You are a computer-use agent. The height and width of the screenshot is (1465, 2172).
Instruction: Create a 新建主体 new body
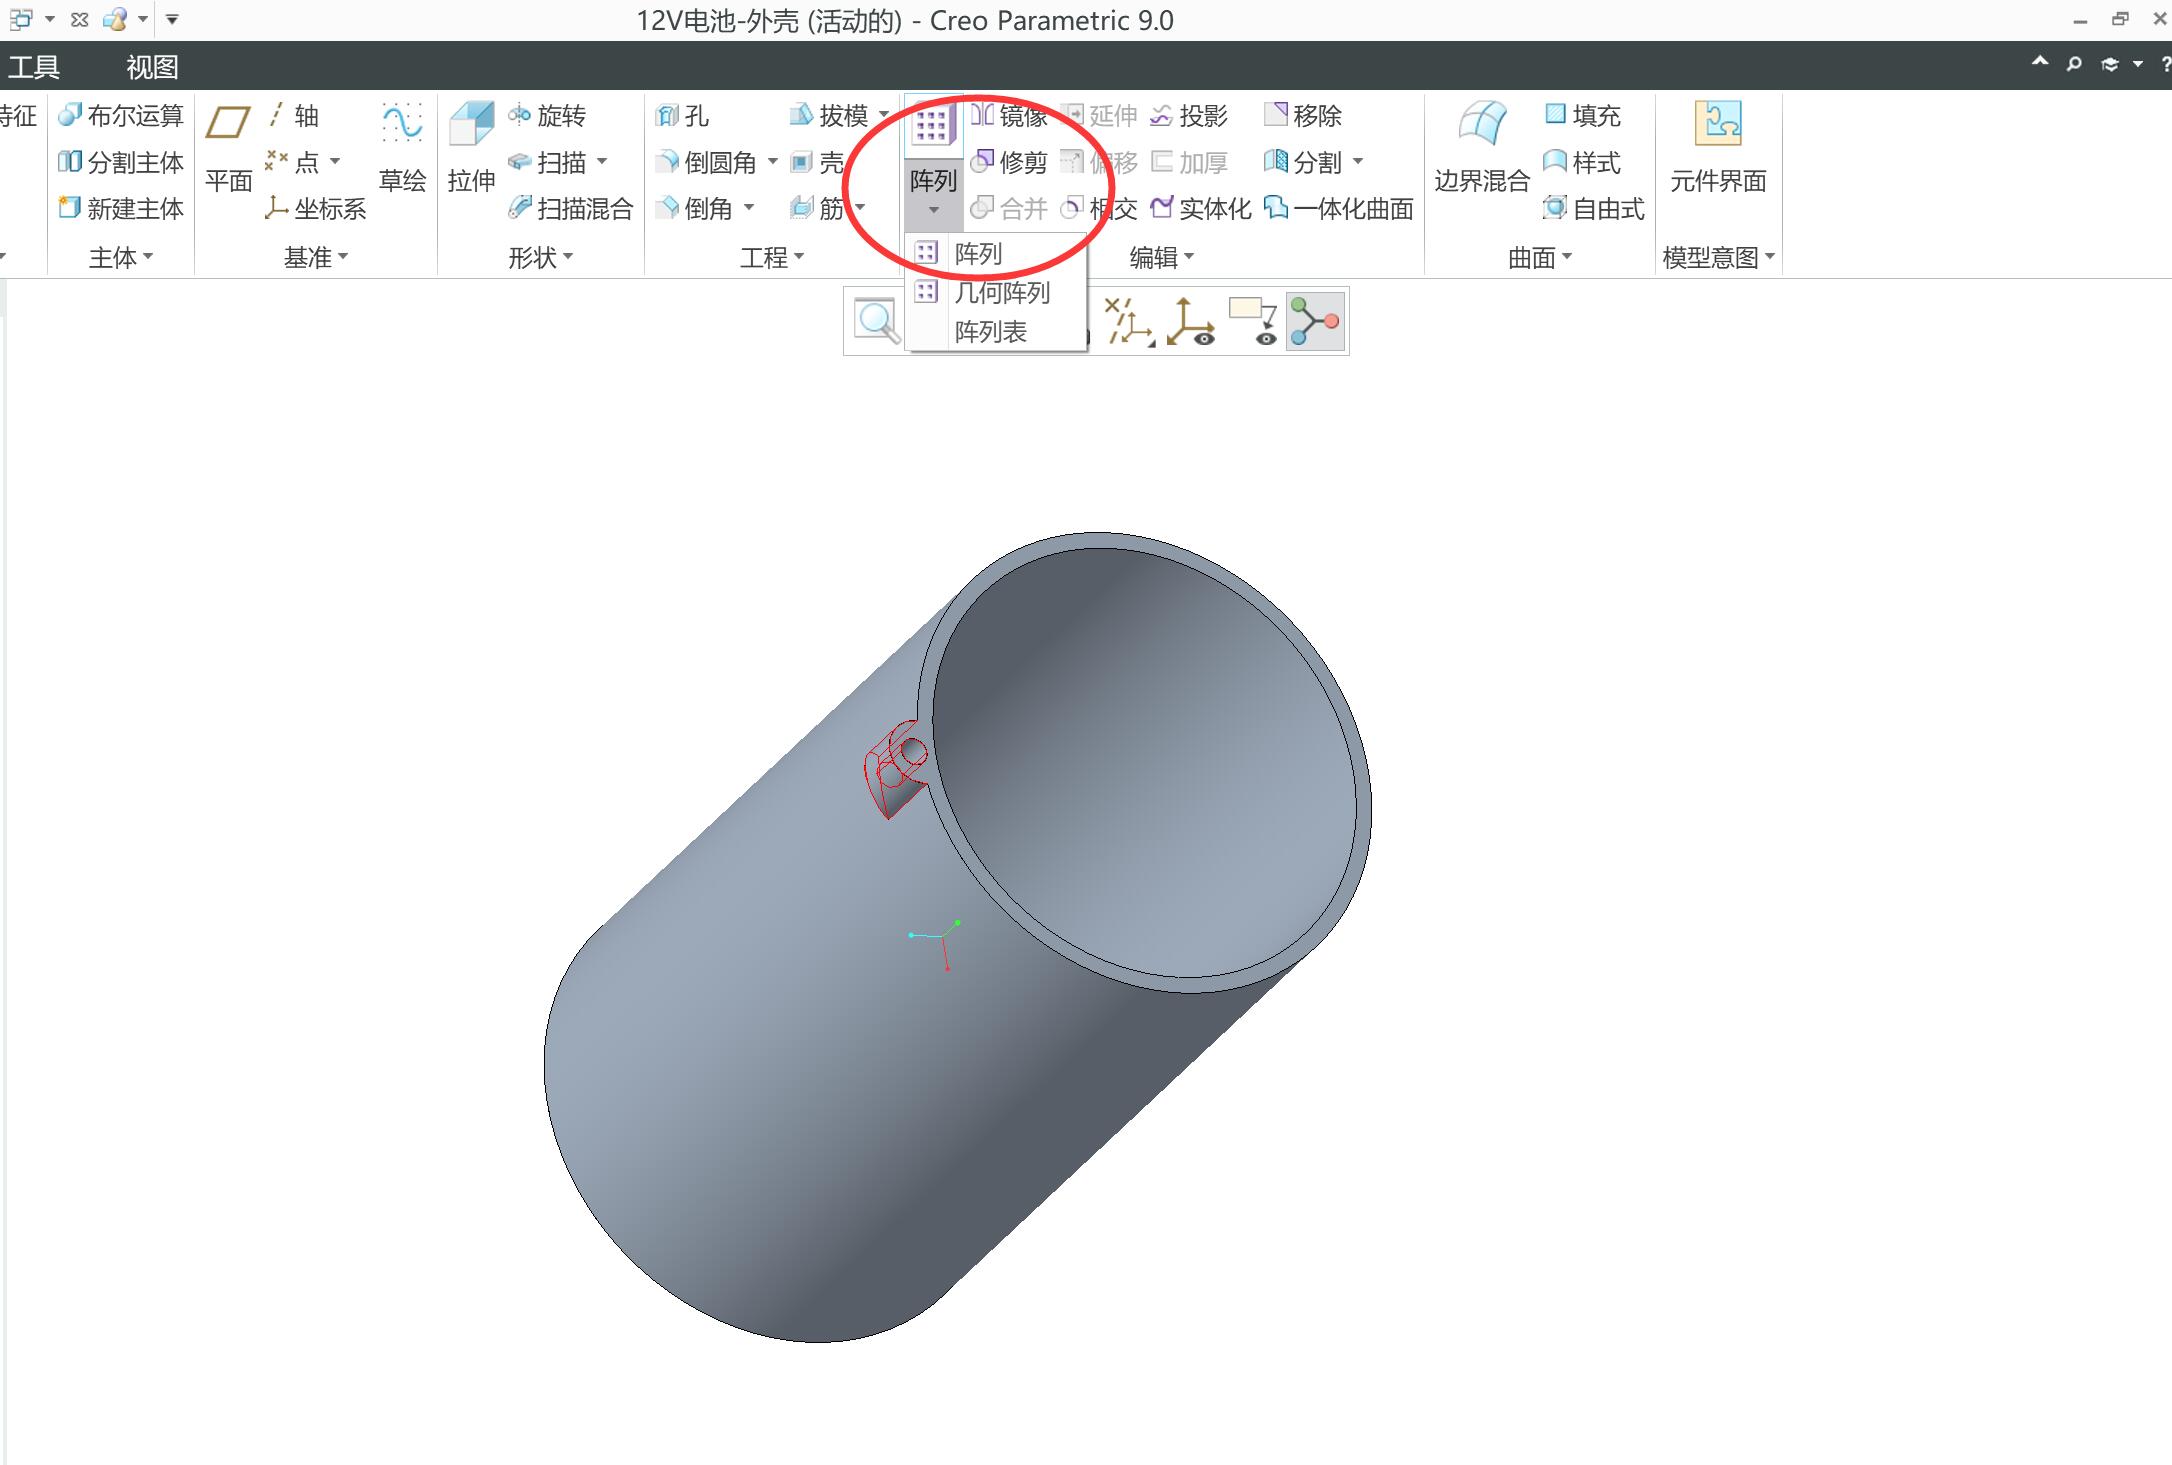tap(121, 208)
